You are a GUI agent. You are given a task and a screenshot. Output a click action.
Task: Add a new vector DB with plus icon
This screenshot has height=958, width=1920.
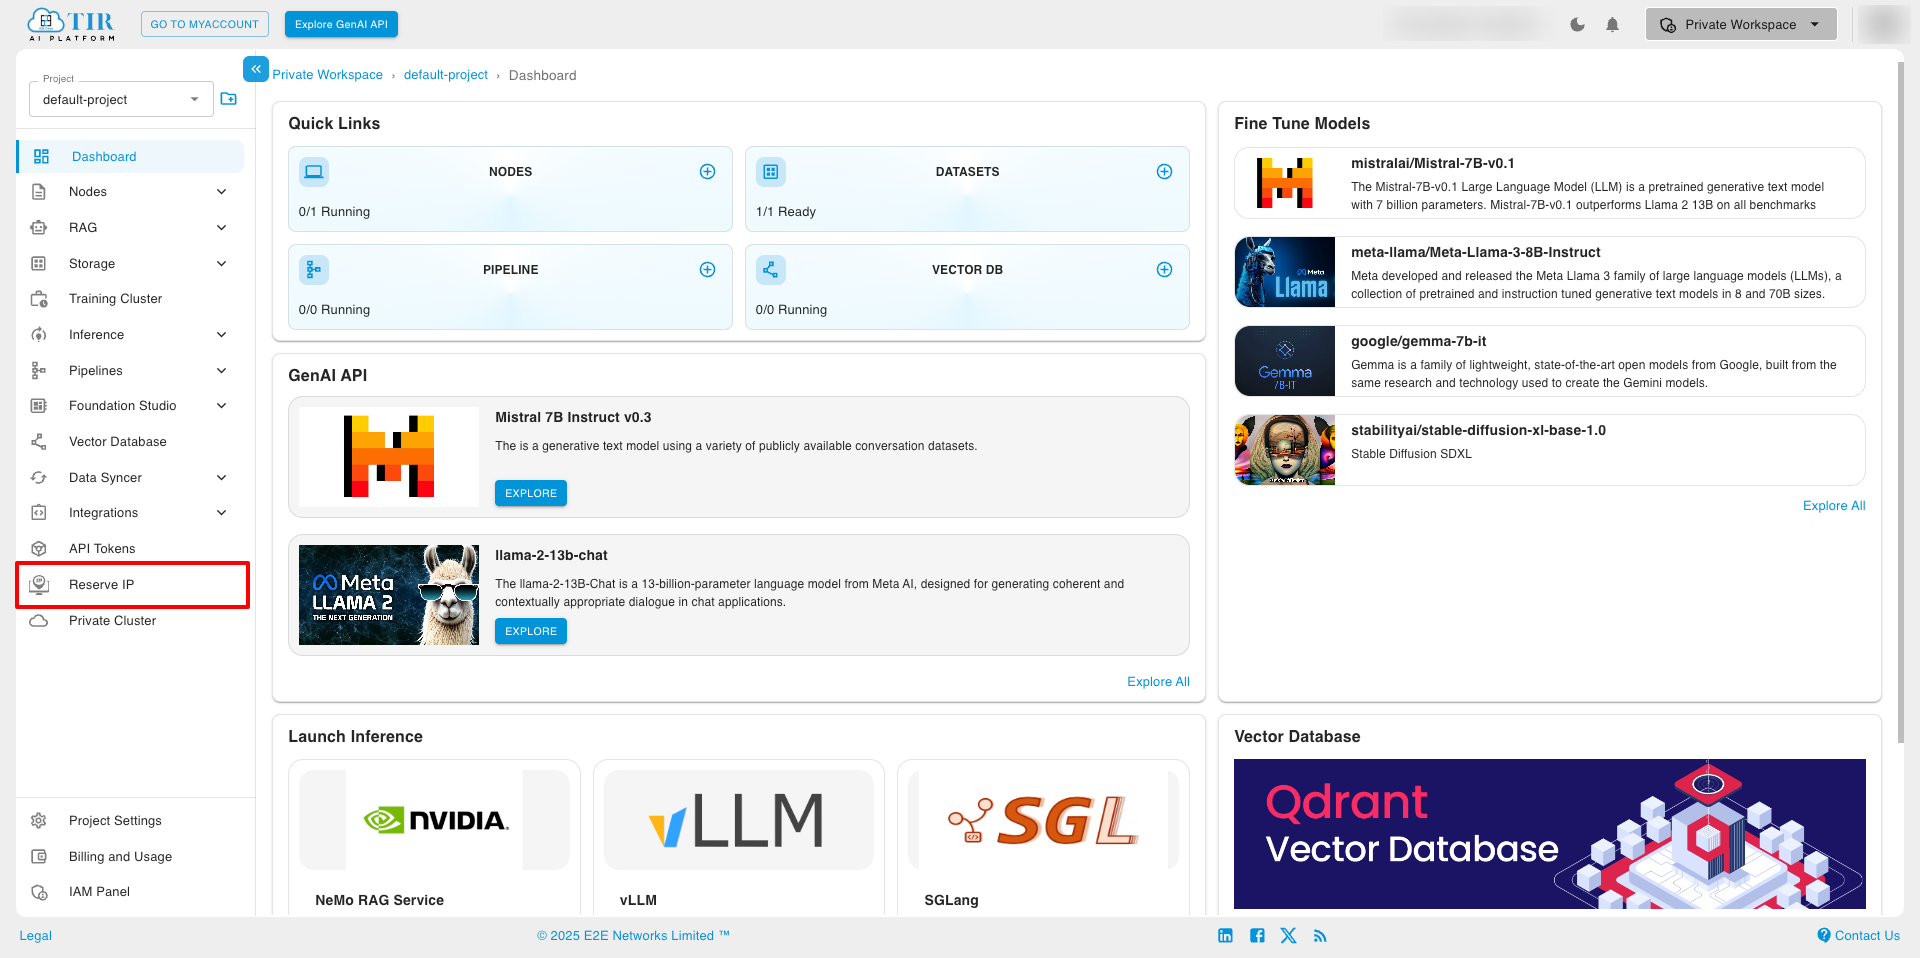tap(1164, 270)
